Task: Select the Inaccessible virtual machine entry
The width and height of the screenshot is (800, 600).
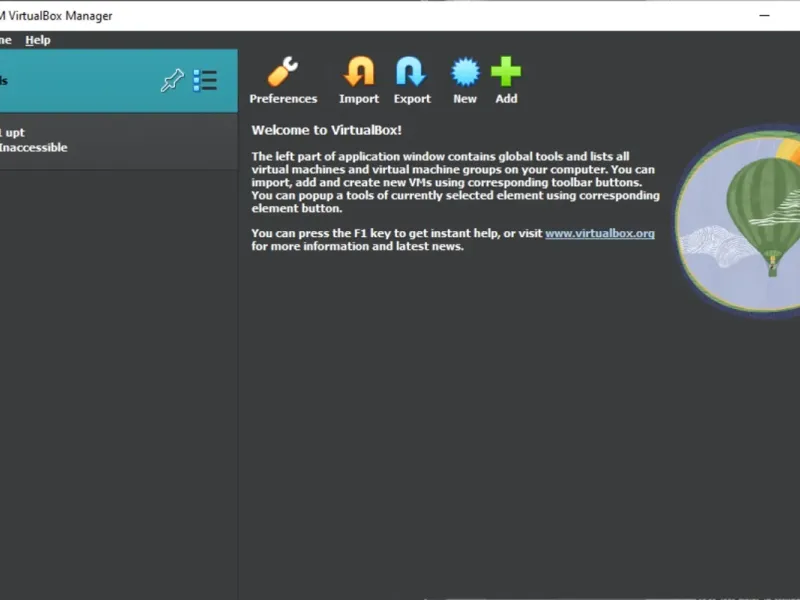Action: click(x=118, y=140)
